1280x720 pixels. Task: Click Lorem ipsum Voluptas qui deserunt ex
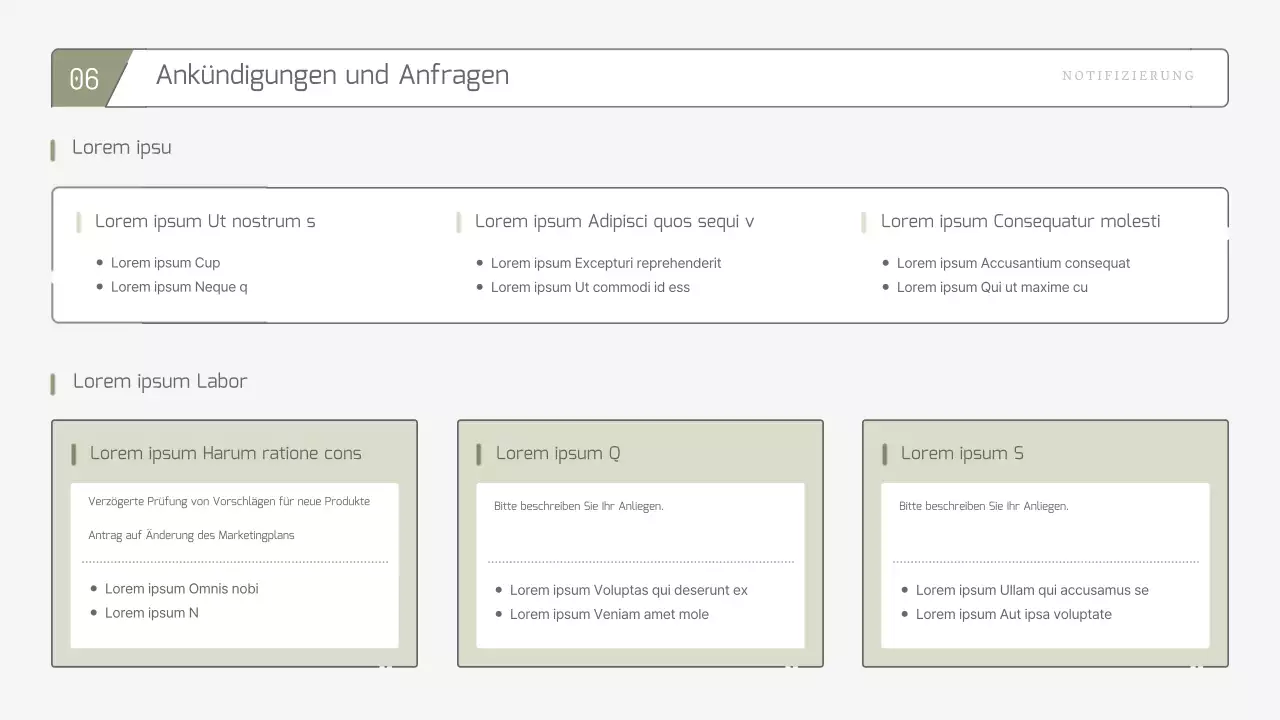[x=628, y=590]
